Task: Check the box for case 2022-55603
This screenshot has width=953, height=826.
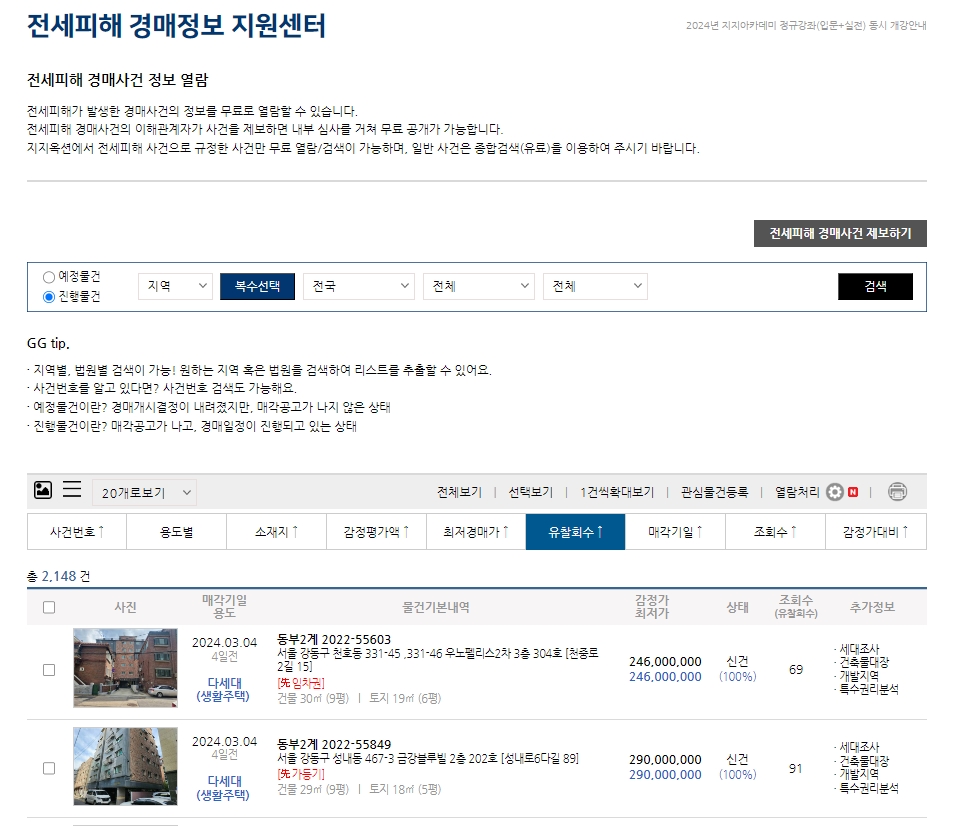Action: coord(47,668)
